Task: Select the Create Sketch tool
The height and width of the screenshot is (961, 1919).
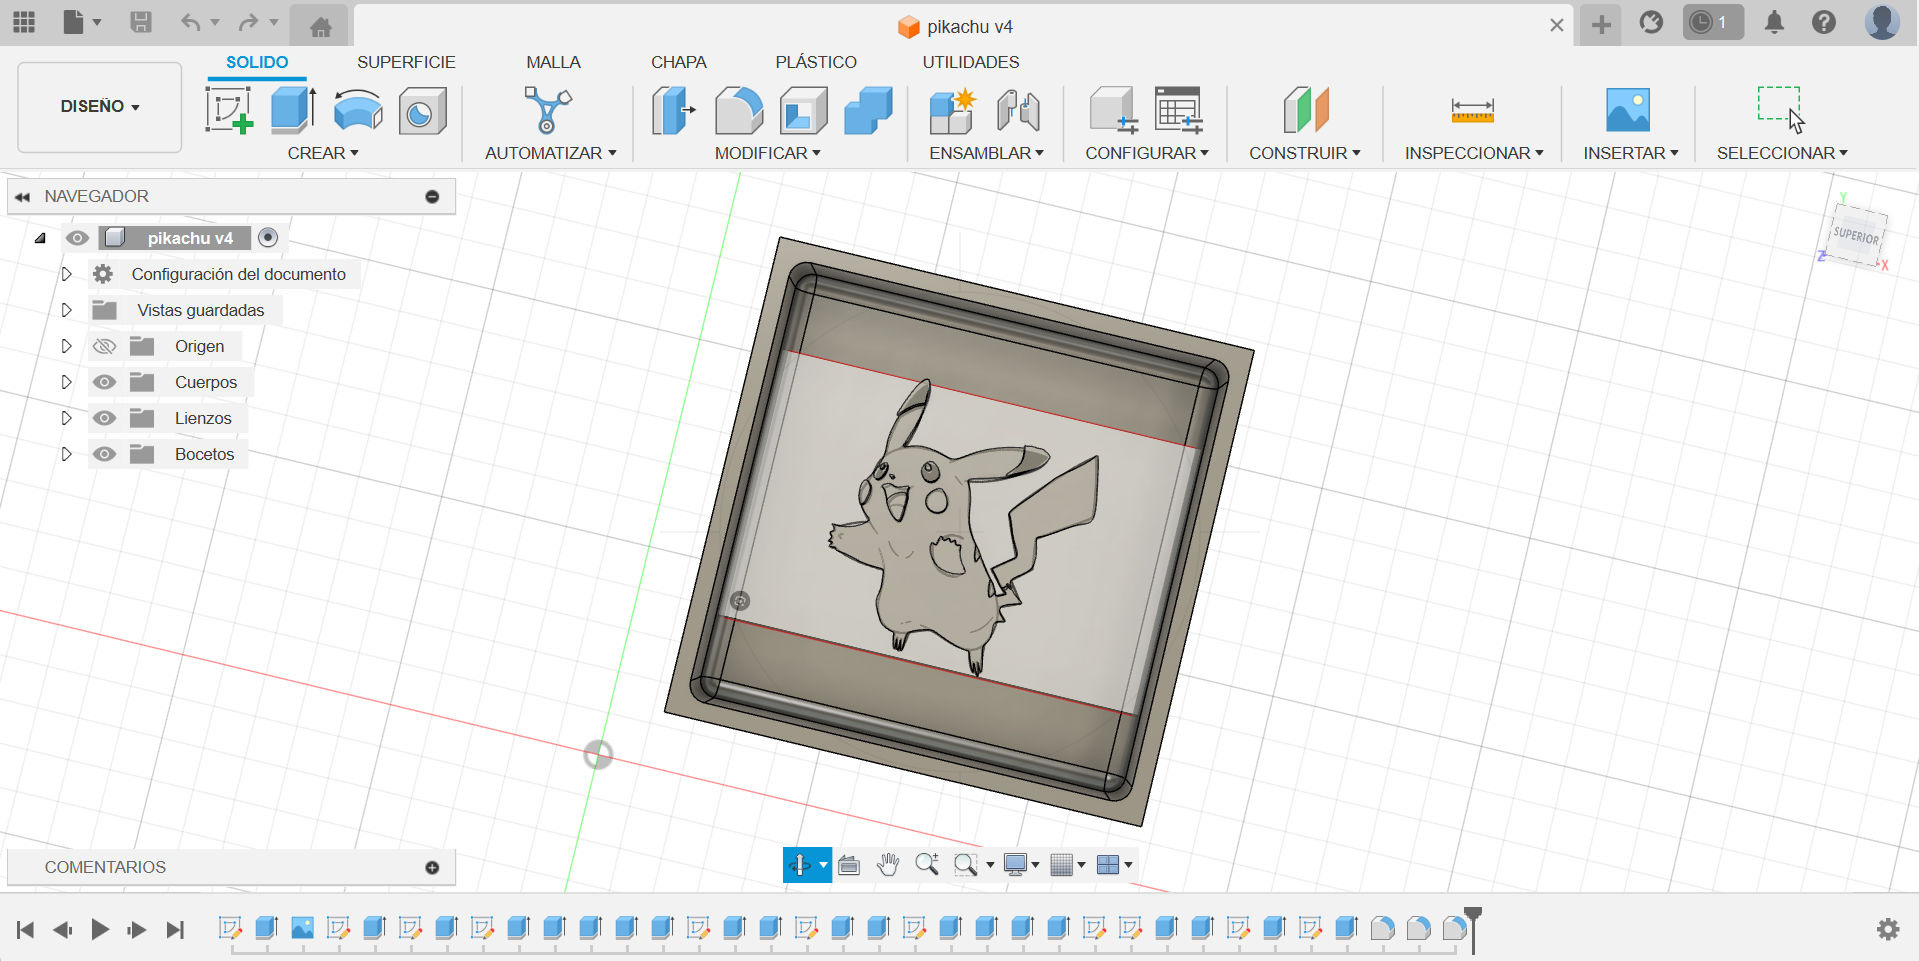Action: pos(228,110)
